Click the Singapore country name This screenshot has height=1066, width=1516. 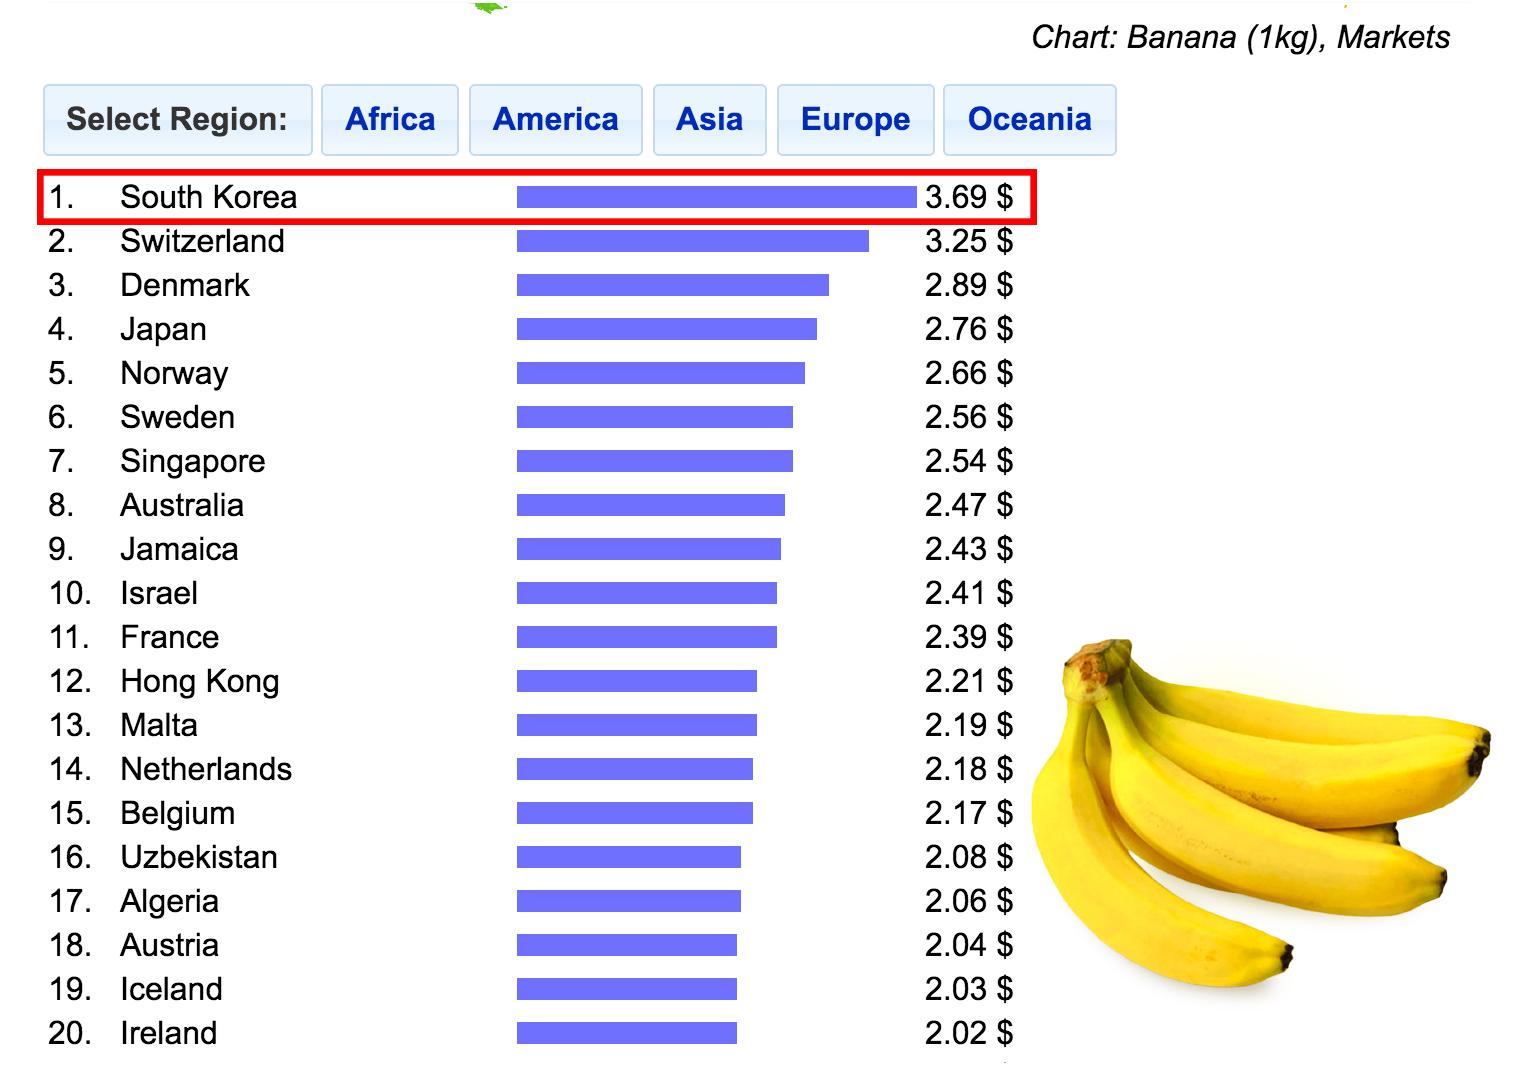click(192, 461)
